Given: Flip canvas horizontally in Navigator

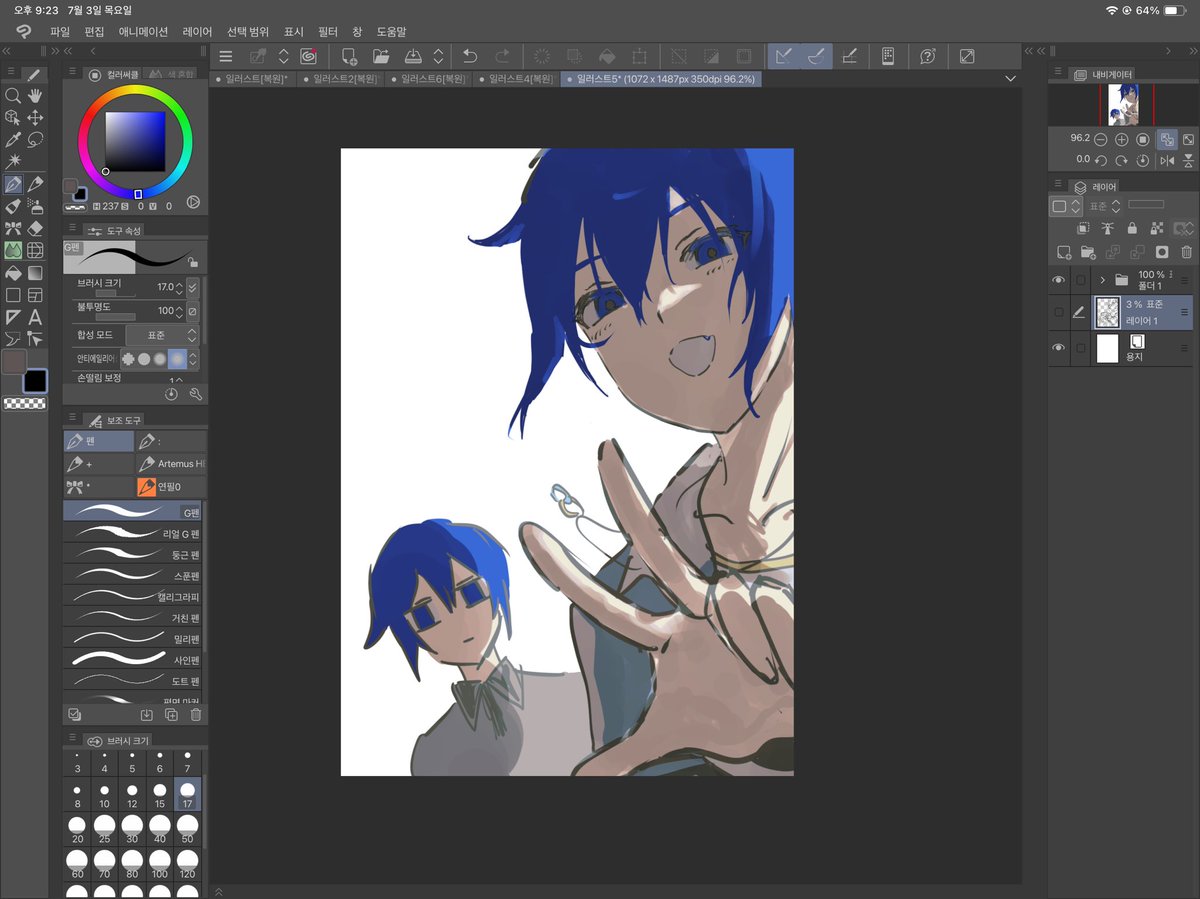Looking at the screenshot, I should click(x=1167, y=160).
